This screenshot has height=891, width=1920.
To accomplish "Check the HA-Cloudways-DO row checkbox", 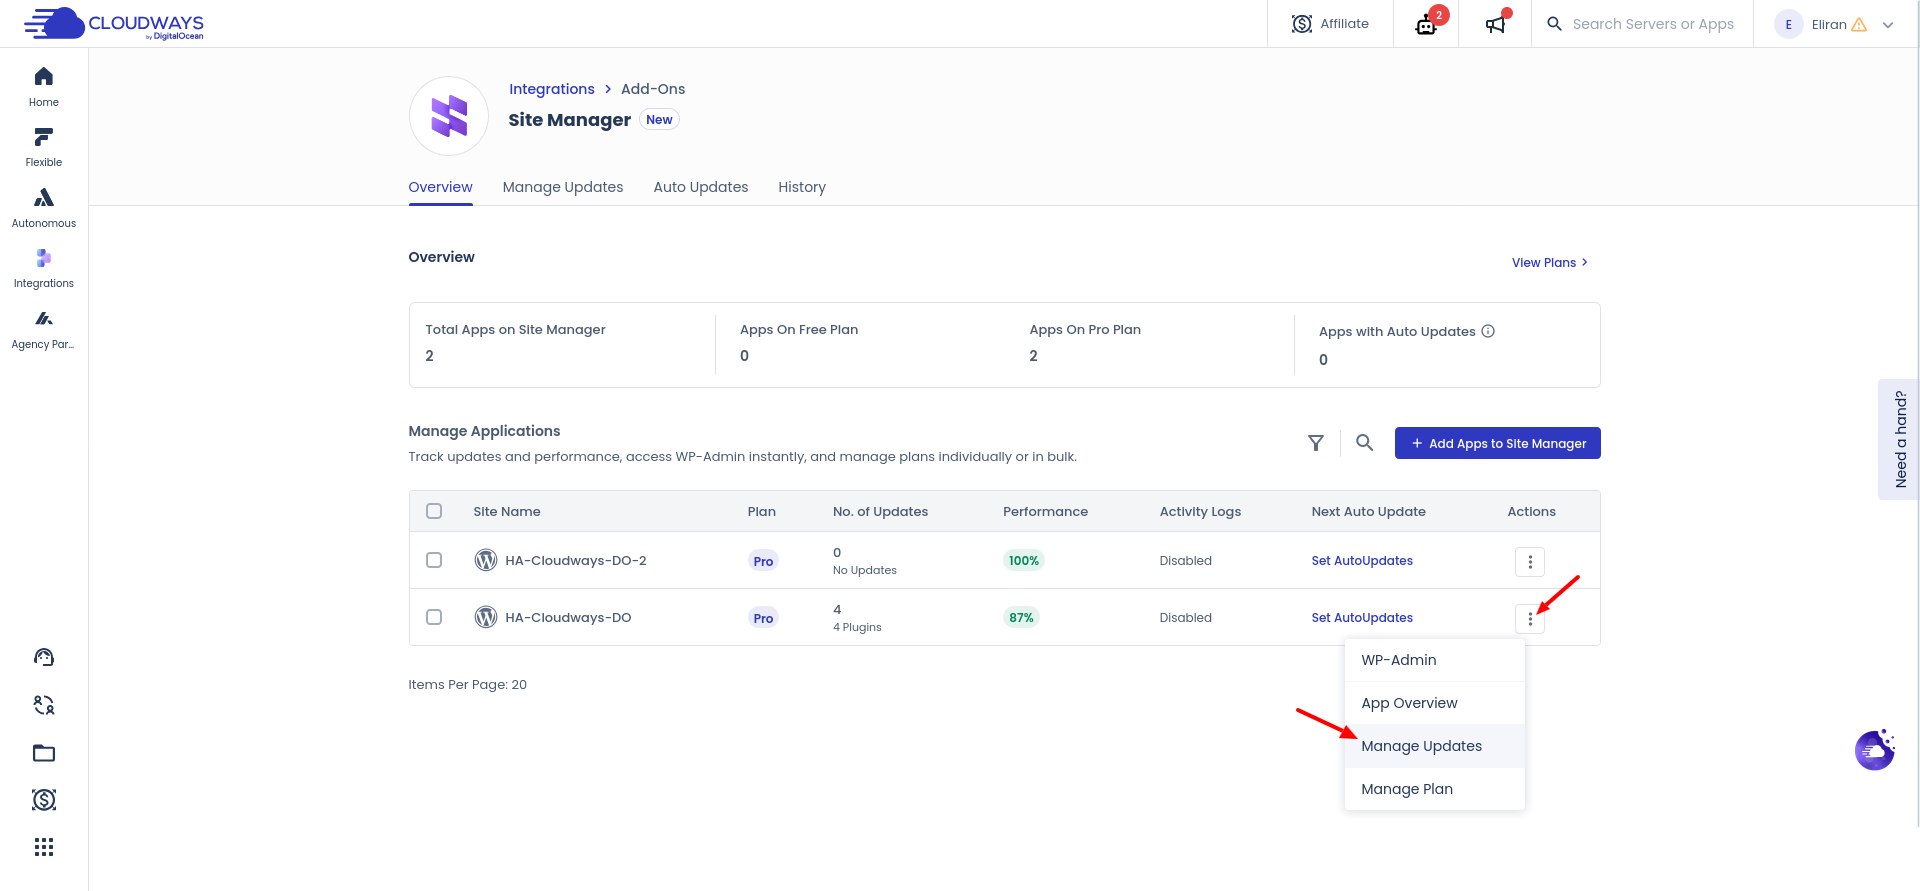I will pyautogui.click(x=434, y=617).
